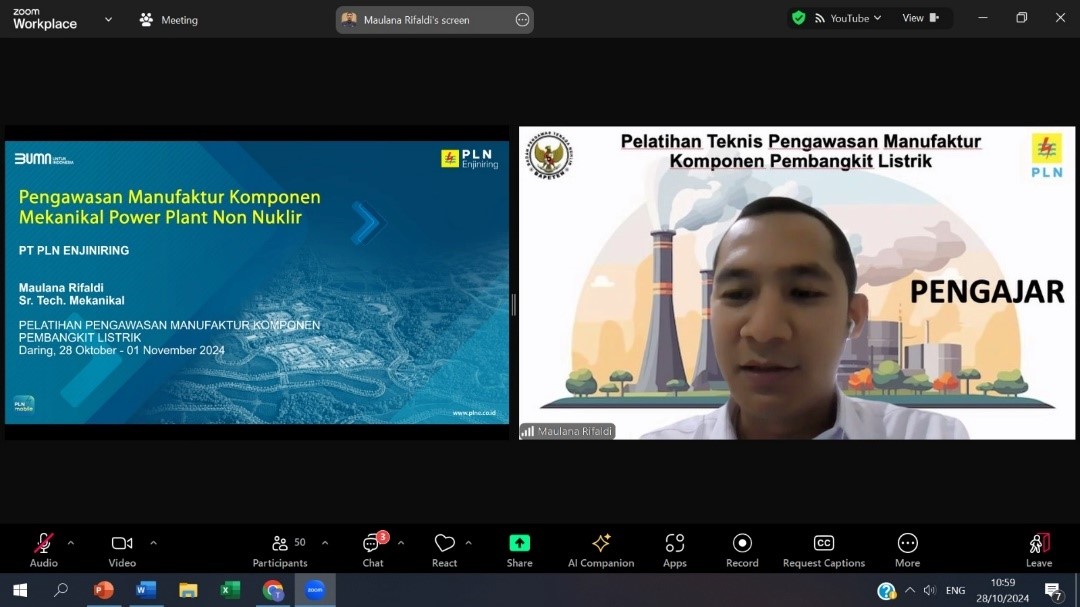
Task: Click Request Captions button
Action: pyautogui.click(x=824, y=551)
